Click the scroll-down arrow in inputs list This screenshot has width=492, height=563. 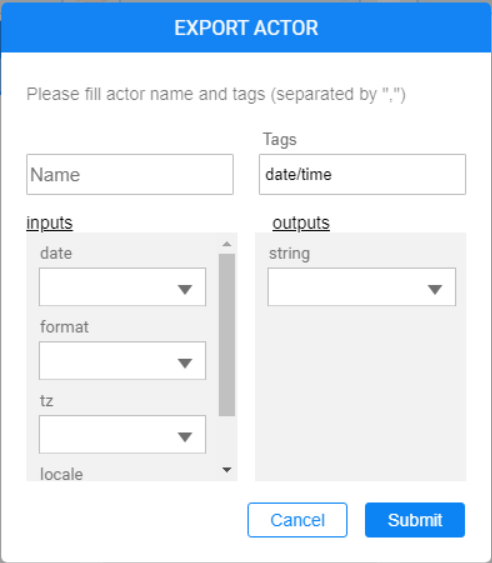tap(227, 470)
